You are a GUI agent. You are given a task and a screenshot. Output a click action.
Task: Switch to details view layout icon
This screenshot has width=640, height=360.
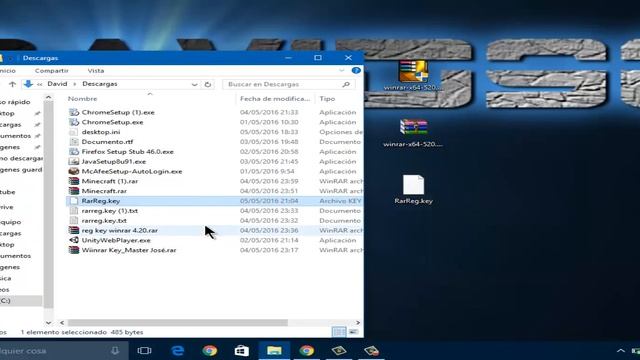coord(339,332)
